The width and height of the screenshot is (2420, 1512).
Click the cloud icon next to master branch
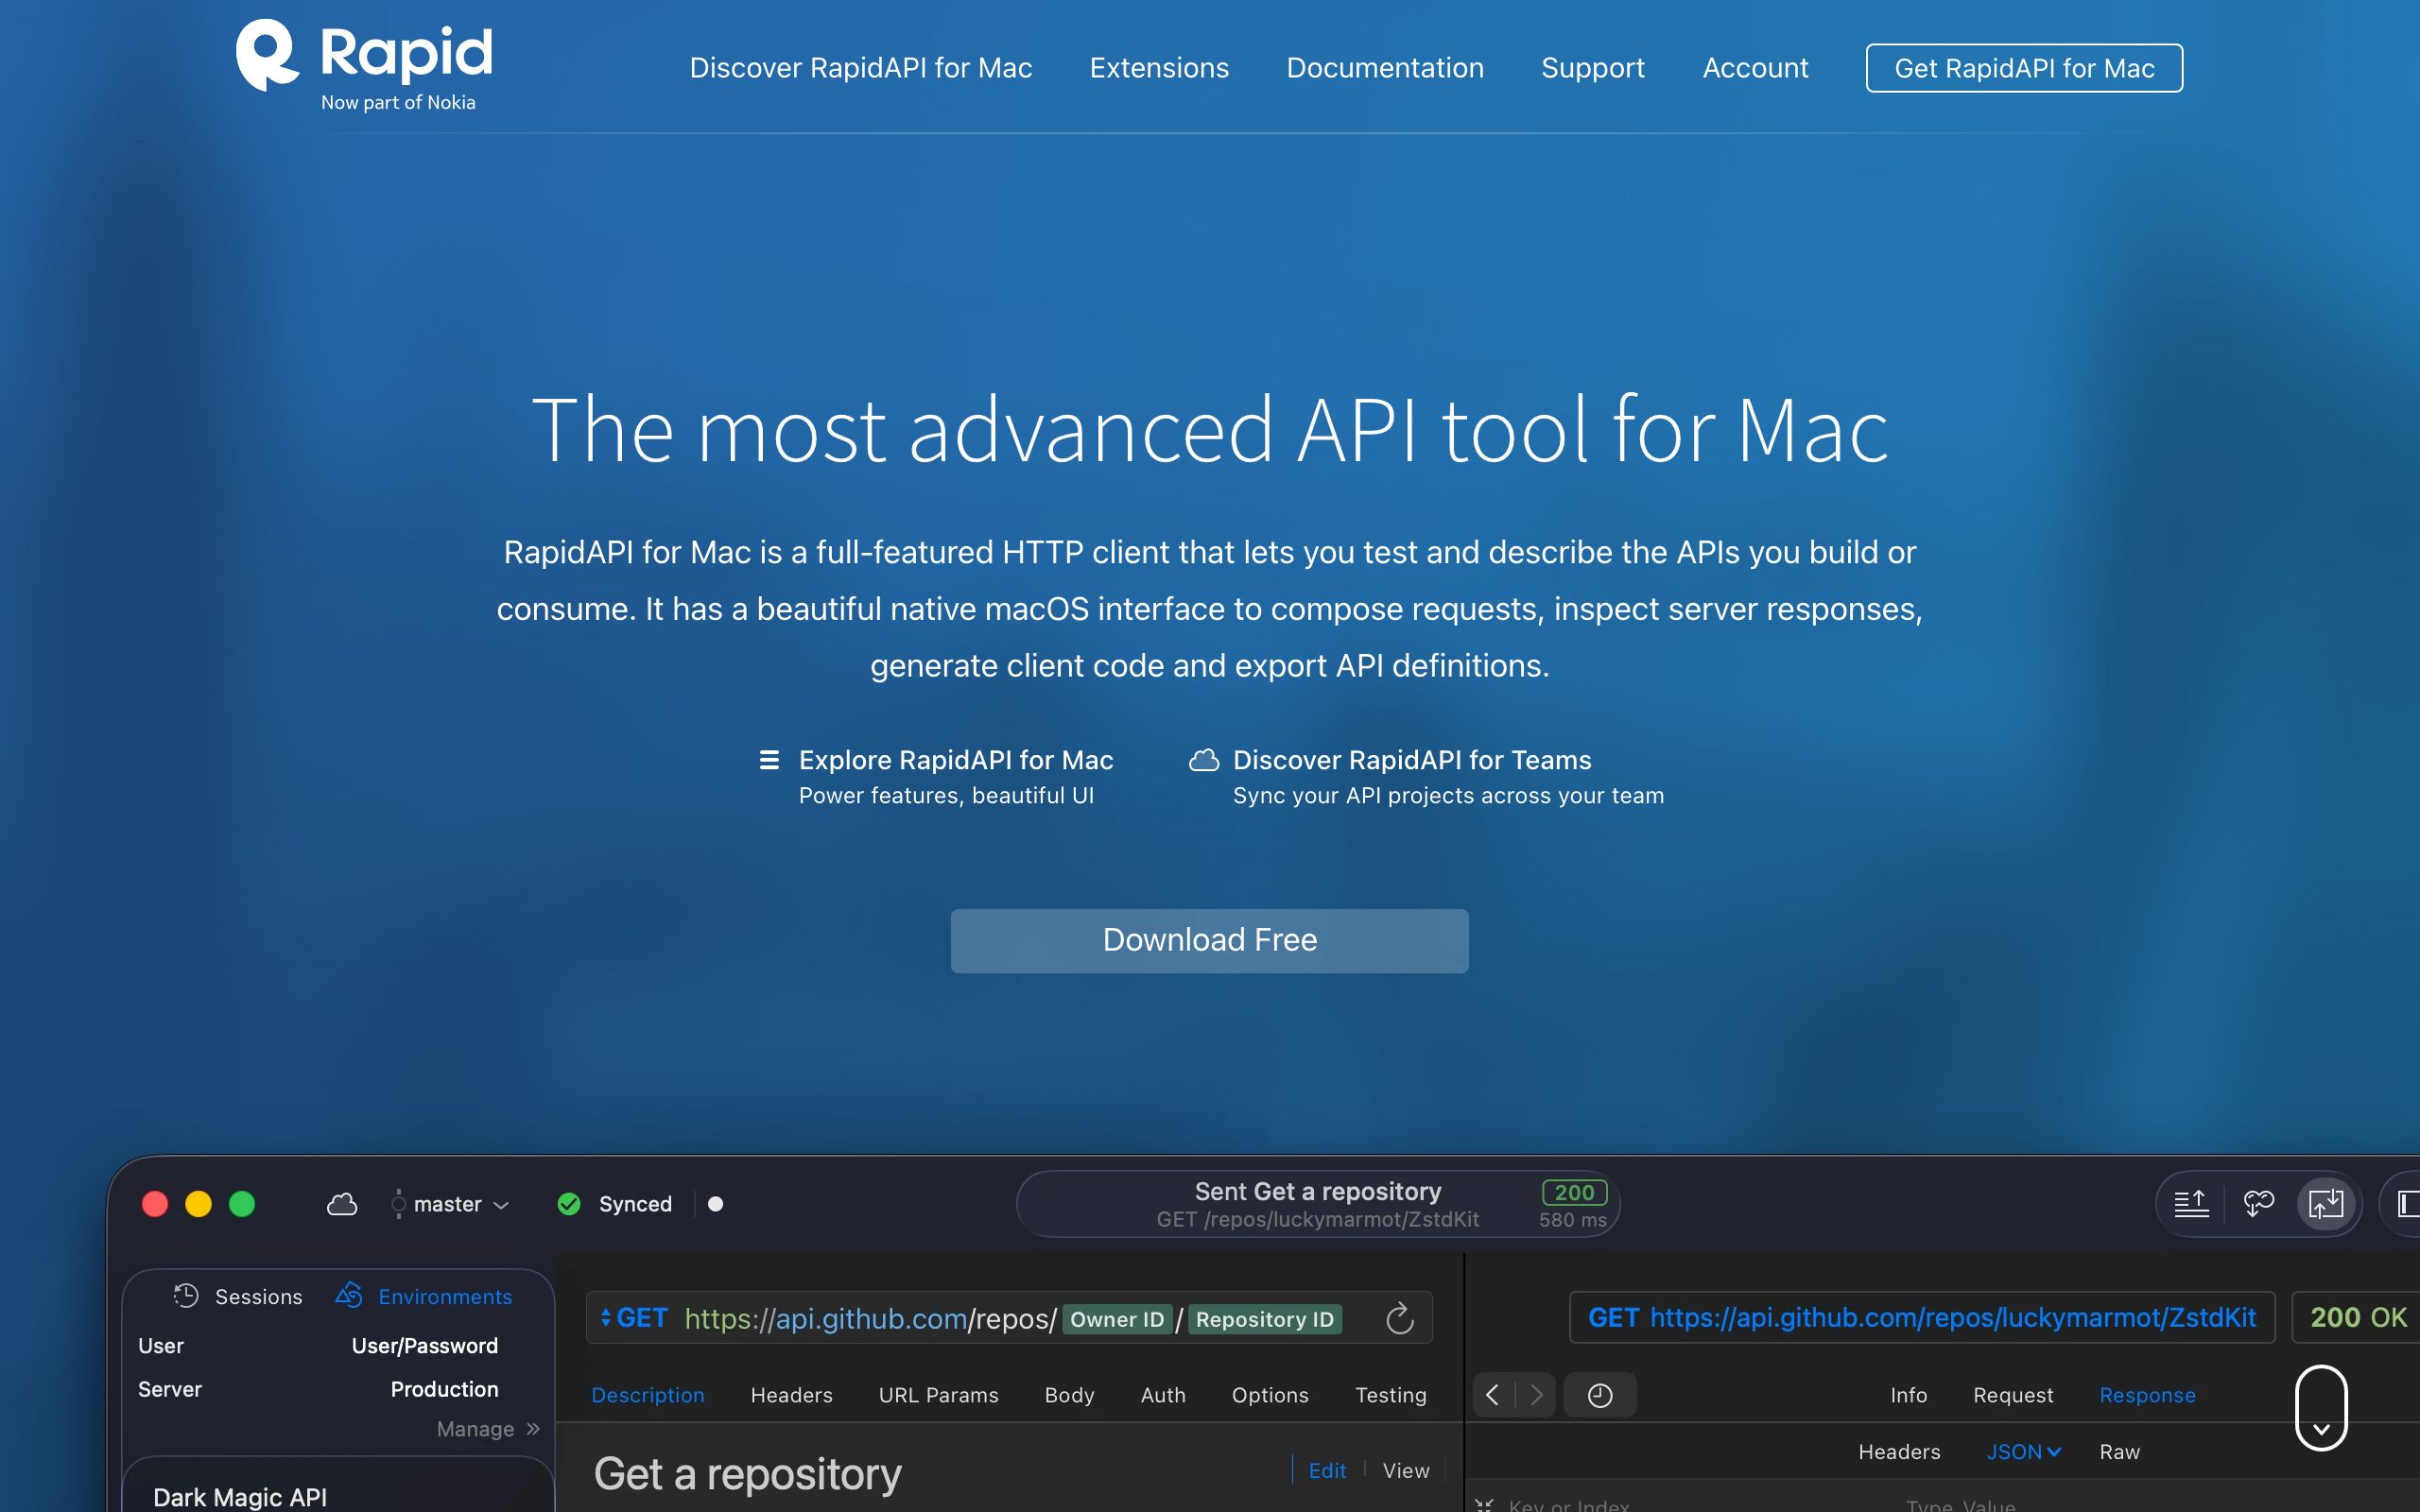pos(342,1204)
